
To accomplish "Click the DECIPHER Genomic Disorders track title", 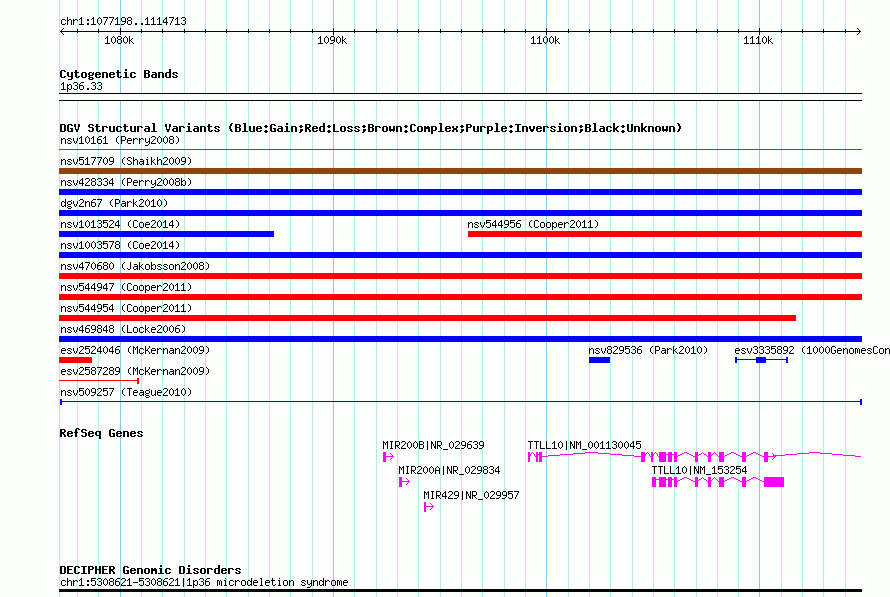I will pos(150,570).
